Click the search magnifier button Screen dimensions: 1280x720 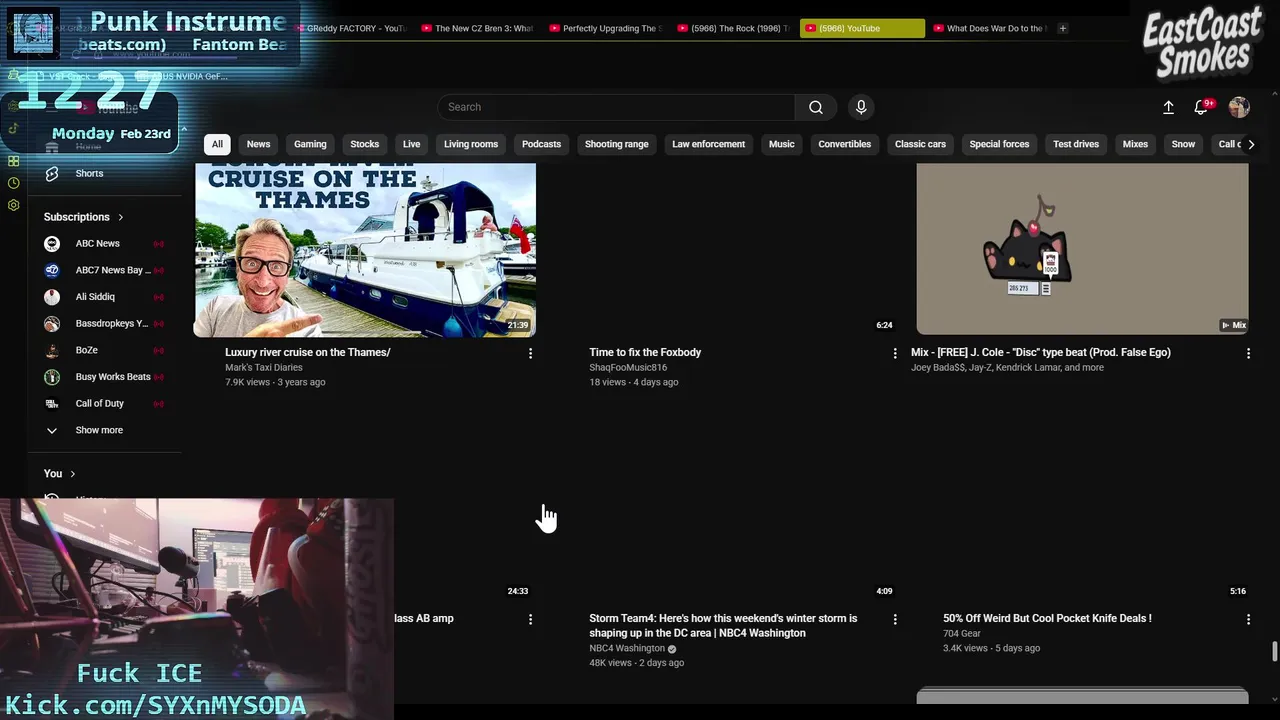tap(816, 107)
